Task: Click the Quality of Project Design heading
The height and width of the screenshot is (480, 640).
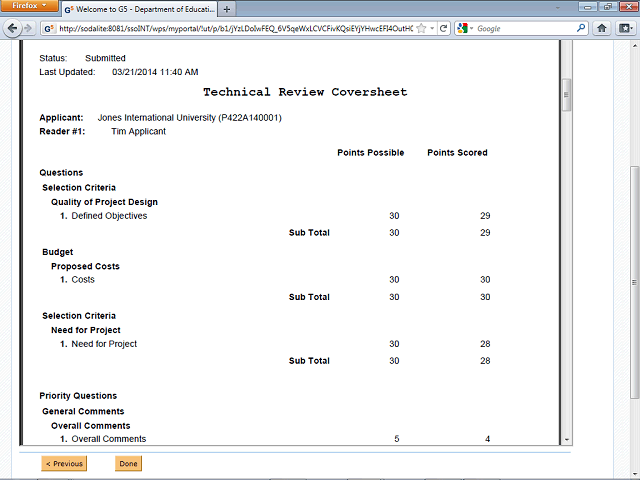Action: [104, 202]
